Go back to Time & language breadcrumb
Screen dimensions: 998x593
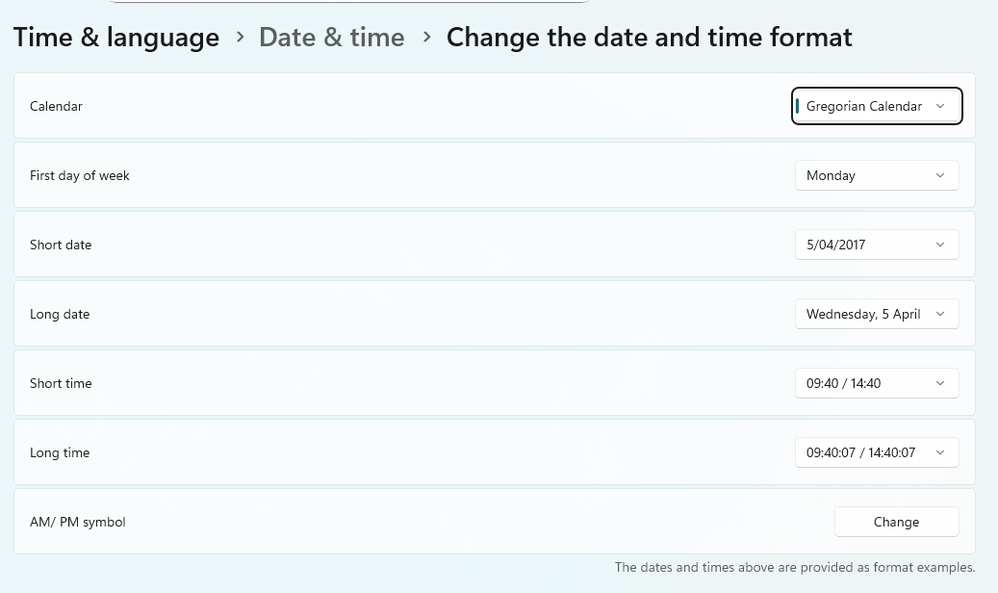click(x=116, y=38)
